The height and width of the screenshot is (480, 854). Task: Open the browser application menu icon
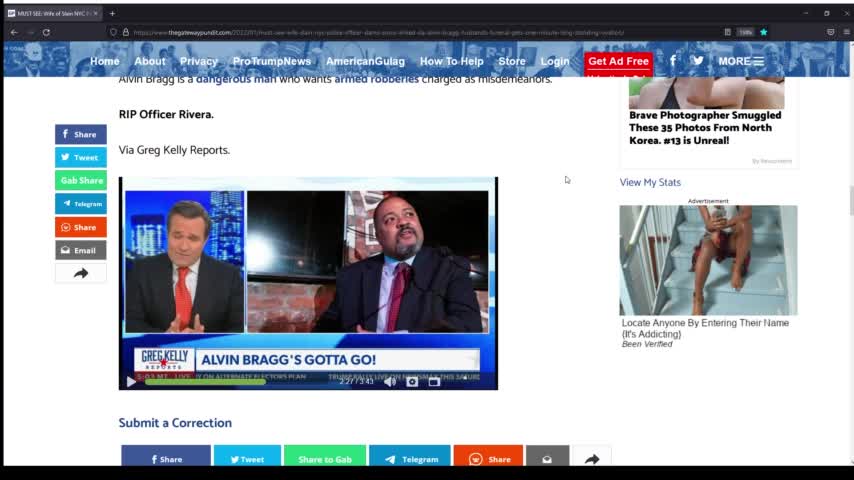click(846, 32)
